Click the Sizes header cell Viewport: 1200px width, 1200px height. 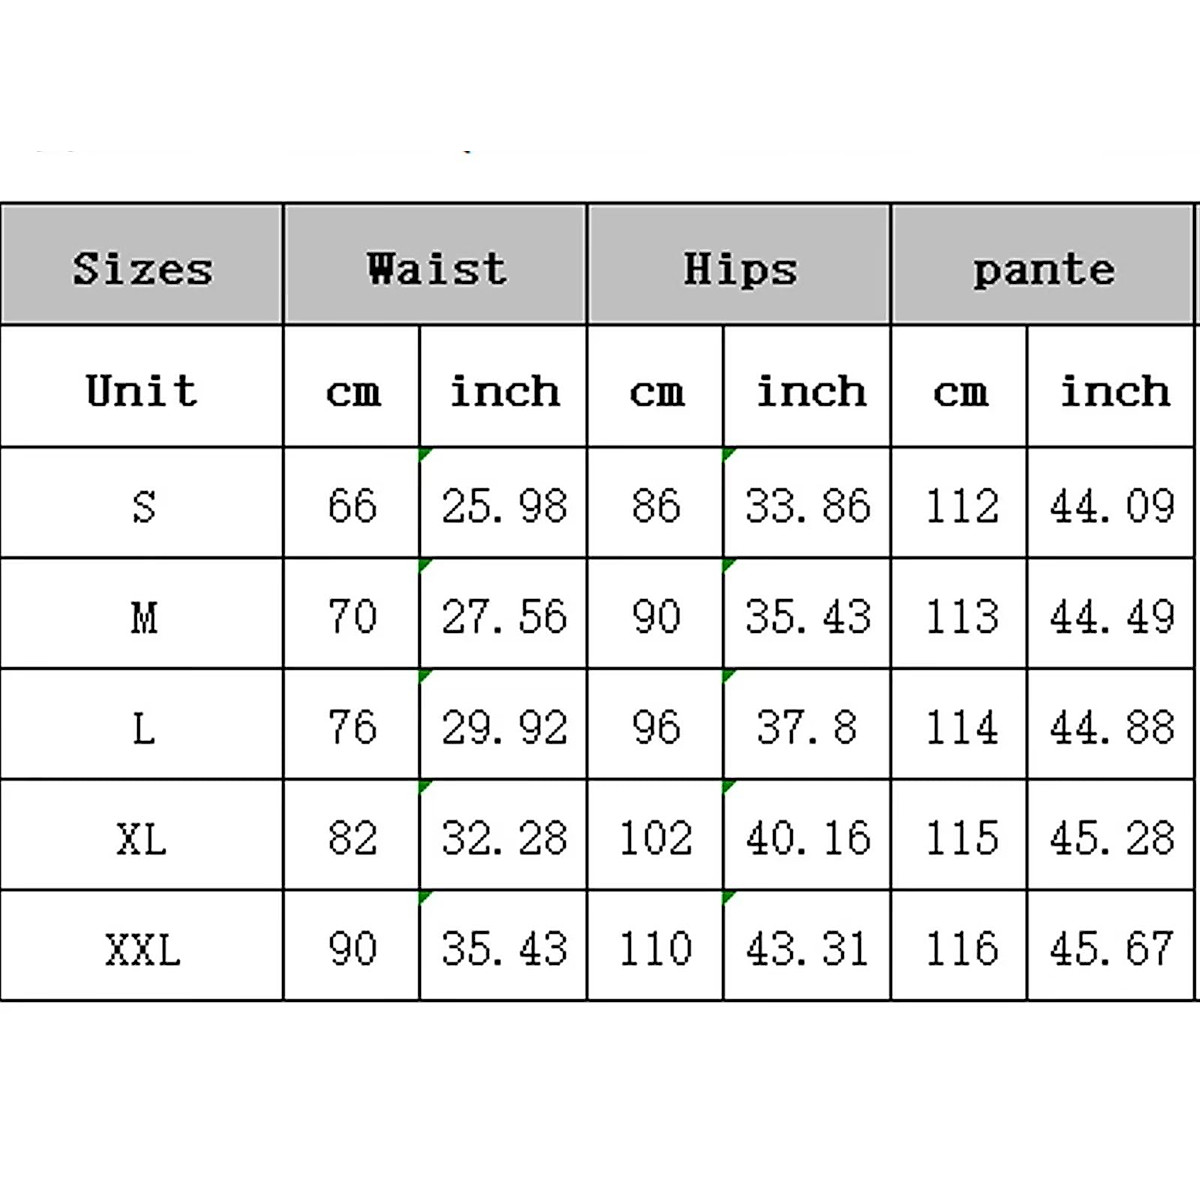(x=142, y=266)
